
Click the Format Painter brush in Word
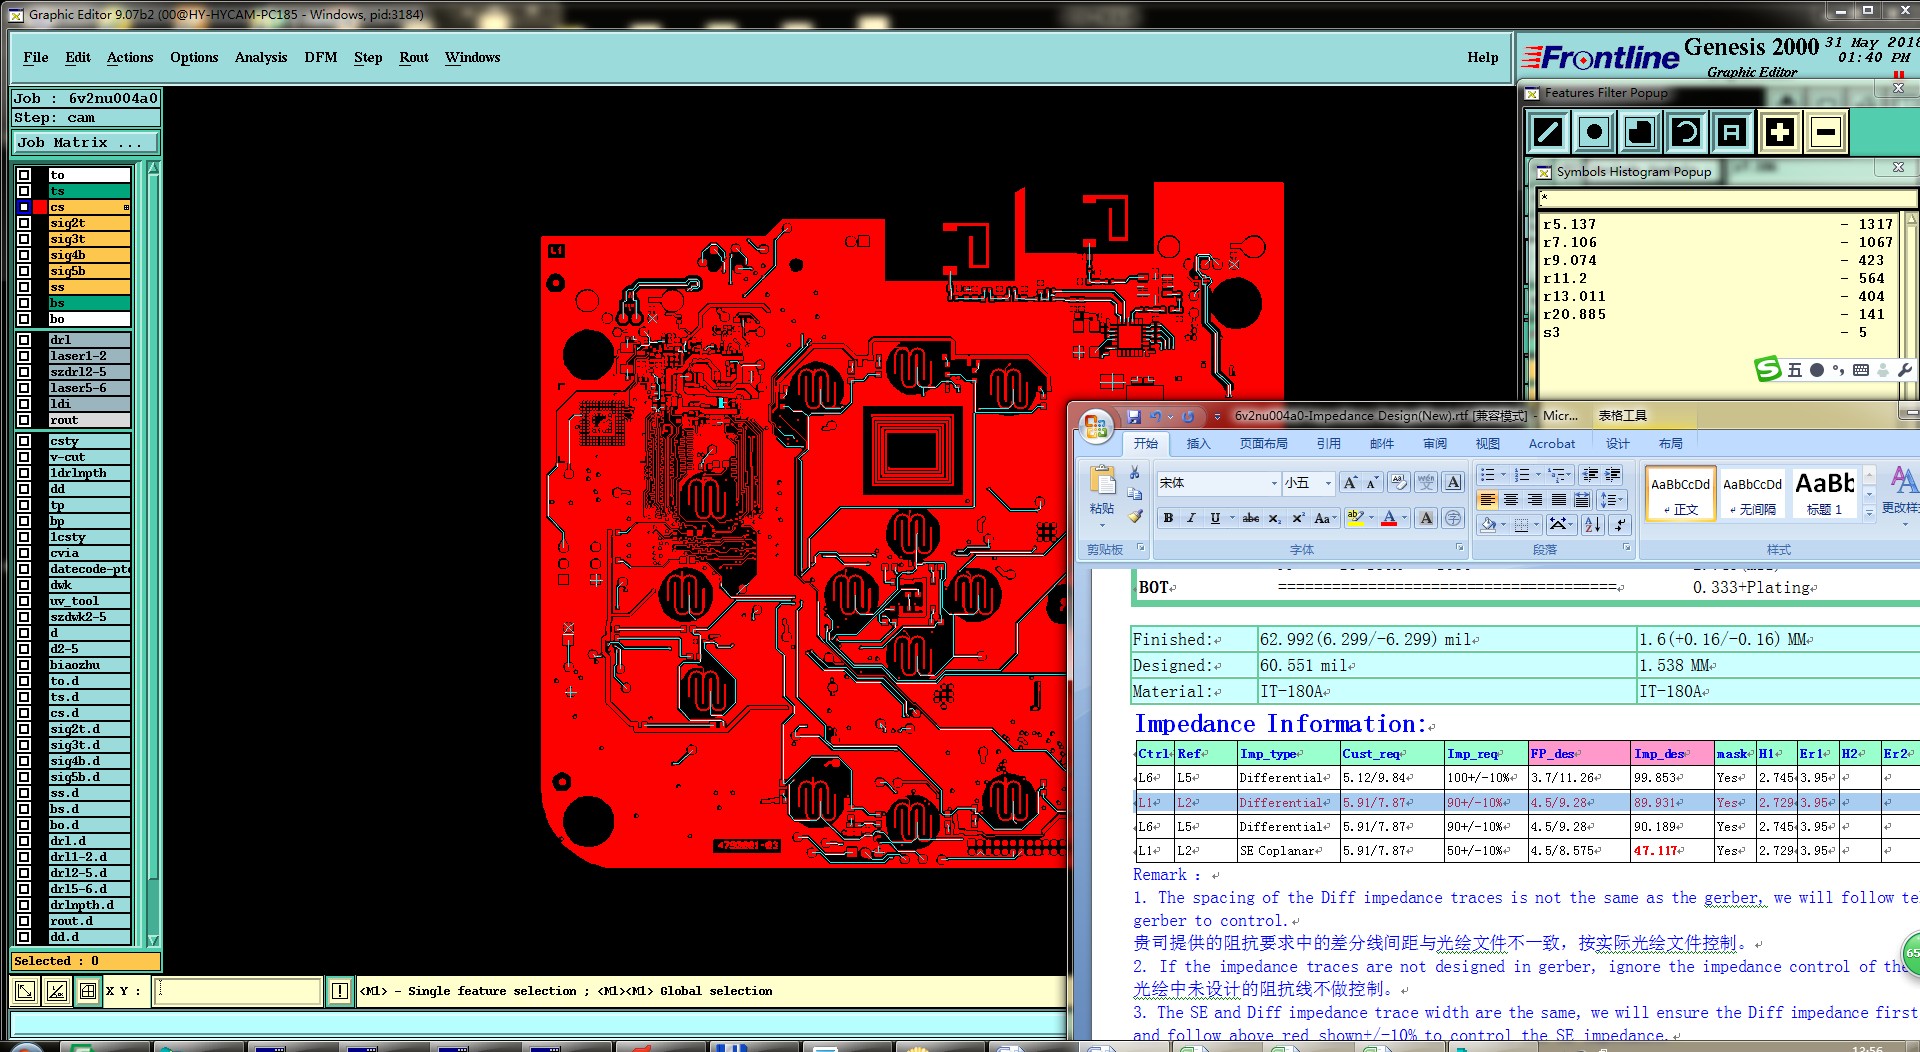(1134, 516)
